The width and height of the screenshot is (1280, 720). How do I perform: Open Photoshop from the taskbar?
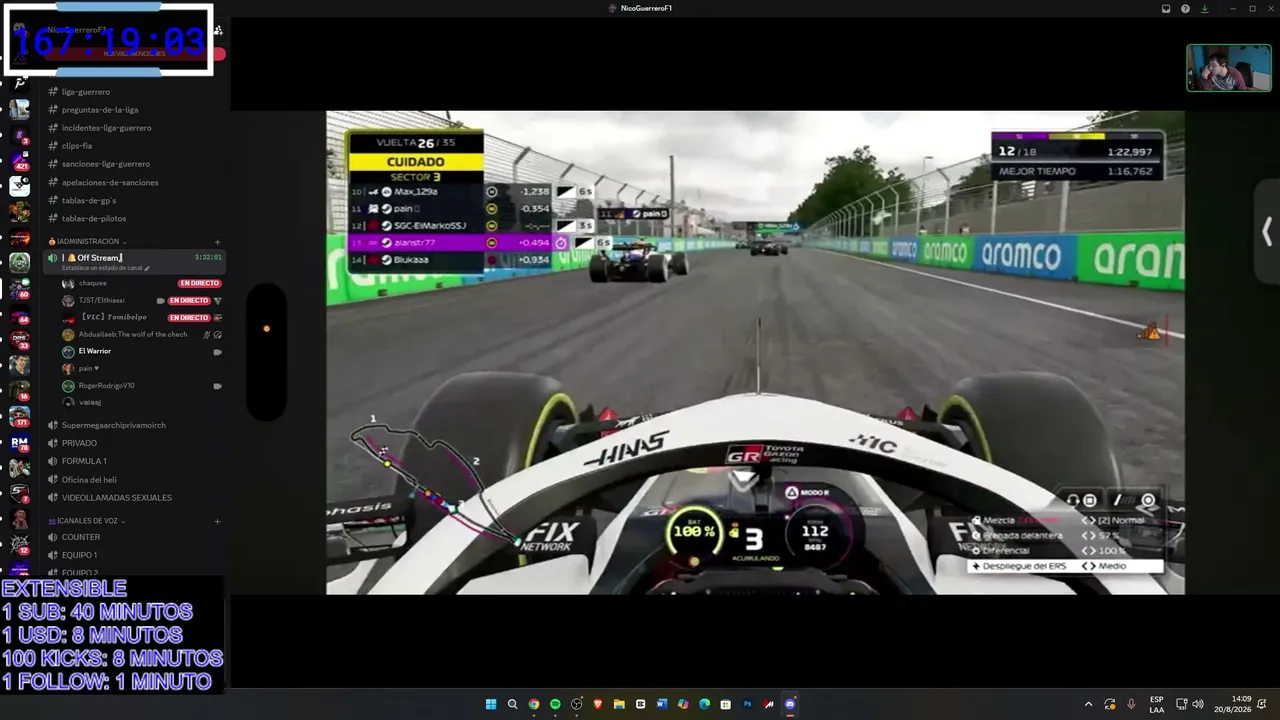pos(747,704)
